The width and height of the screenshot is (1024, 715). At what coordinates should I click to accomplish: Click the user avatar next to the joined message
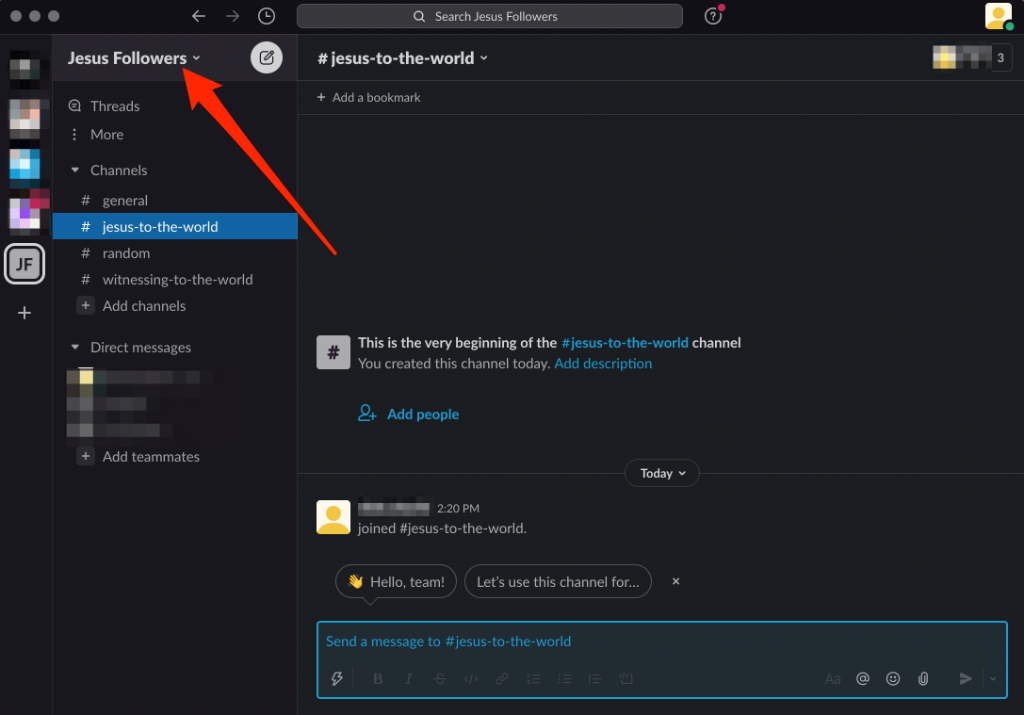(x=333, y=517)
